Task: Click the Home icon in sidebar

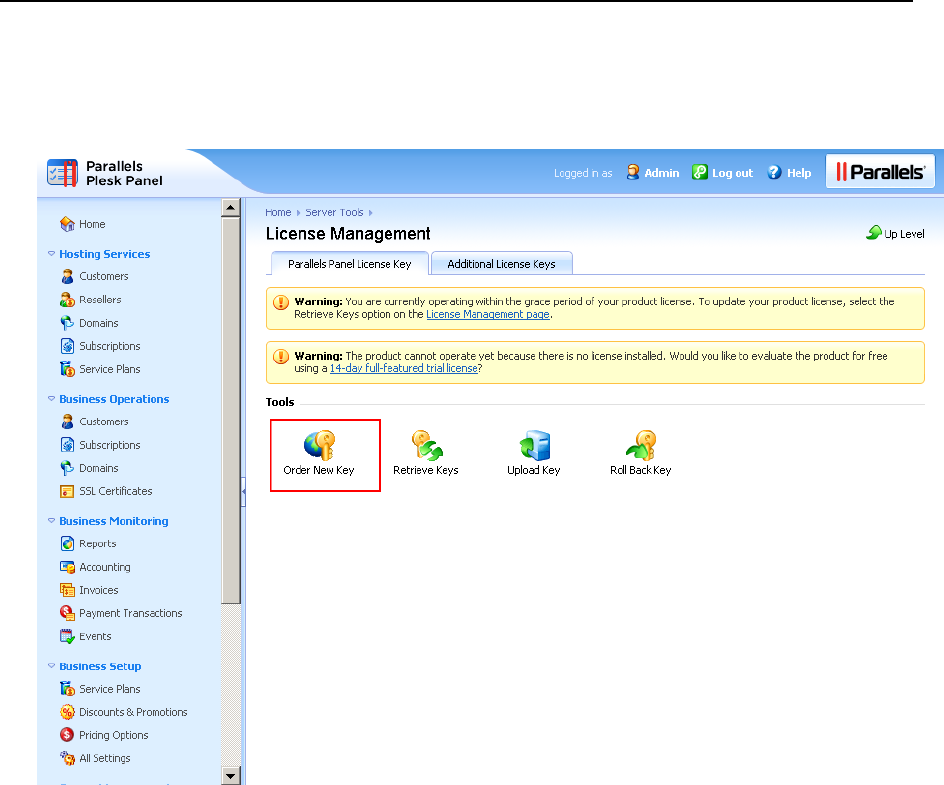Action: click(67, 224)
